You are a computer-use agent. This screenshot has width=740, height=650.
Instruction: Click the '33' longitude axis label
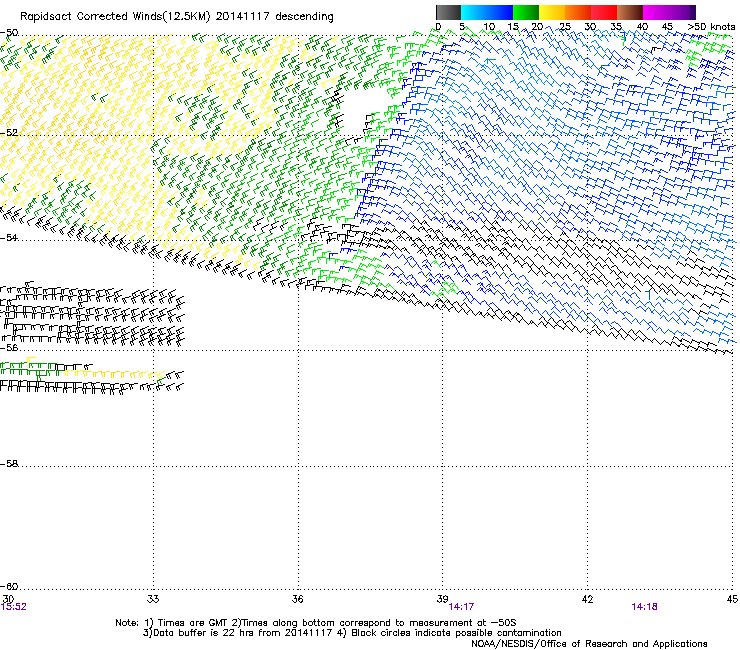point(153,599)
